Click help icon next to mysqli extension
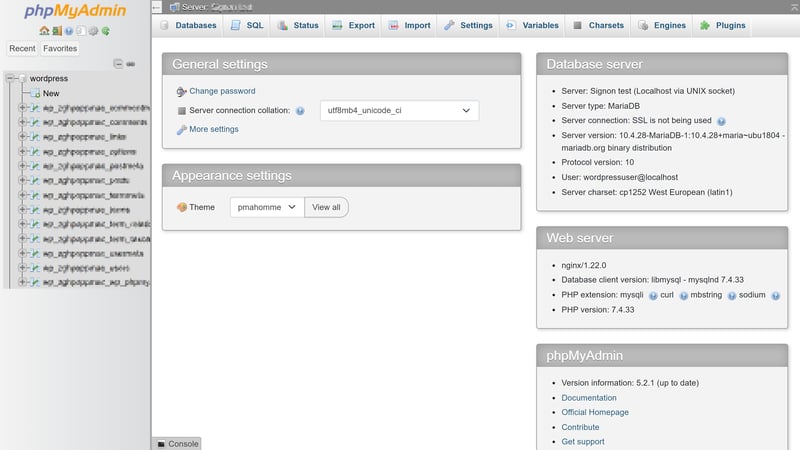Screen dimensions: 800x450 [x=653, y=296]
